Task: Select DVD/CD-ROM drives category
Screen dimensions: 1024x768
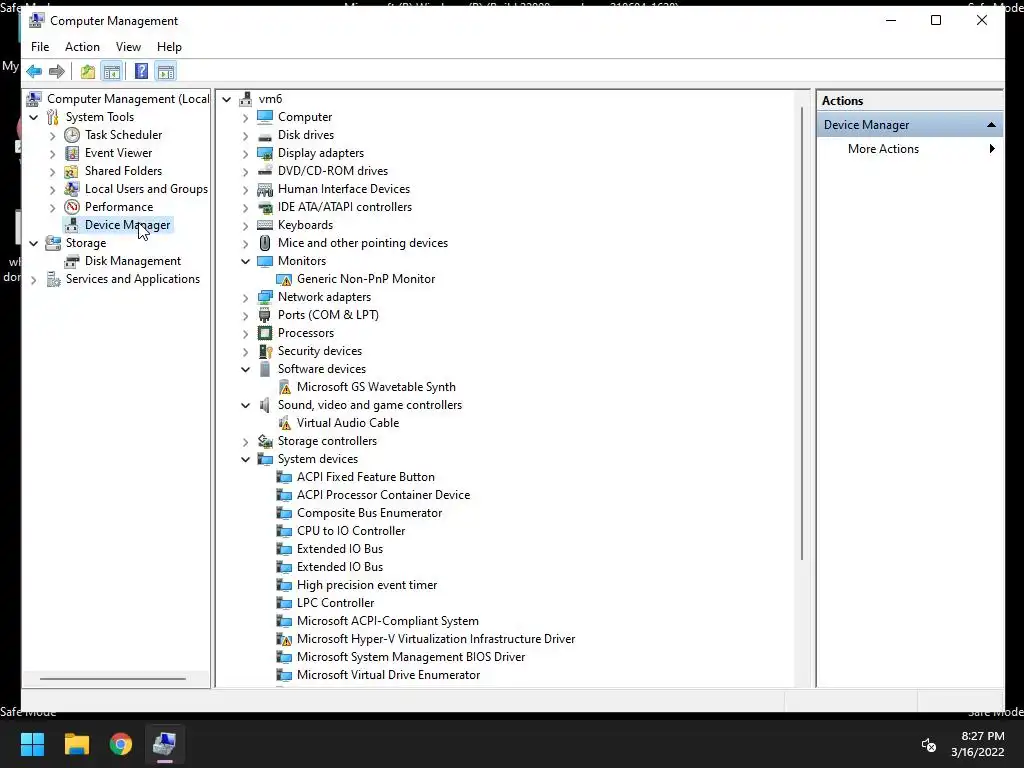Action: coord(333,170)
